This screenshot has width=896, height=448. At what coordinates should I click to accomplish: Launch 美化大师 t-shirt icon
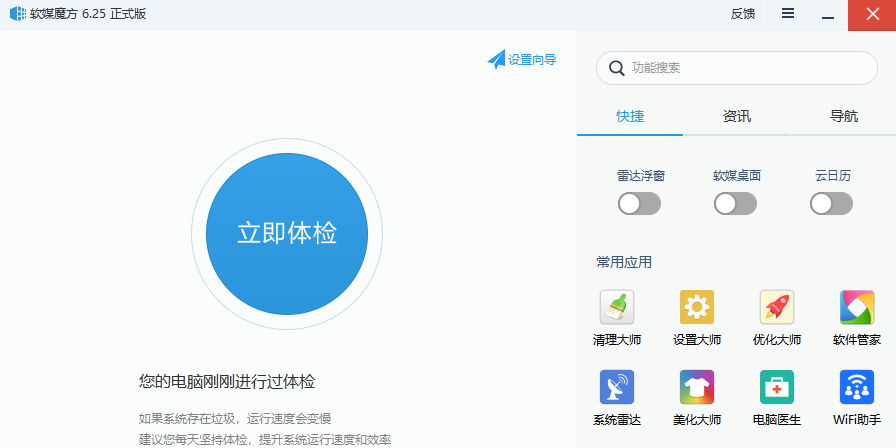click(x=697, y=387)
